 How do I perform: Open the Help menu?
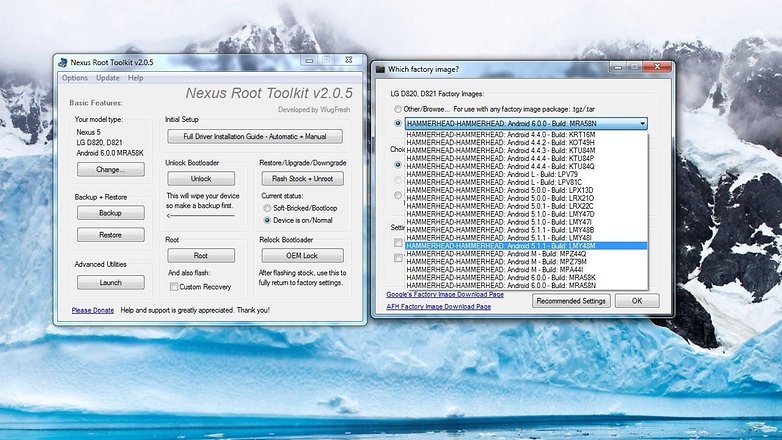coord(136,78)
